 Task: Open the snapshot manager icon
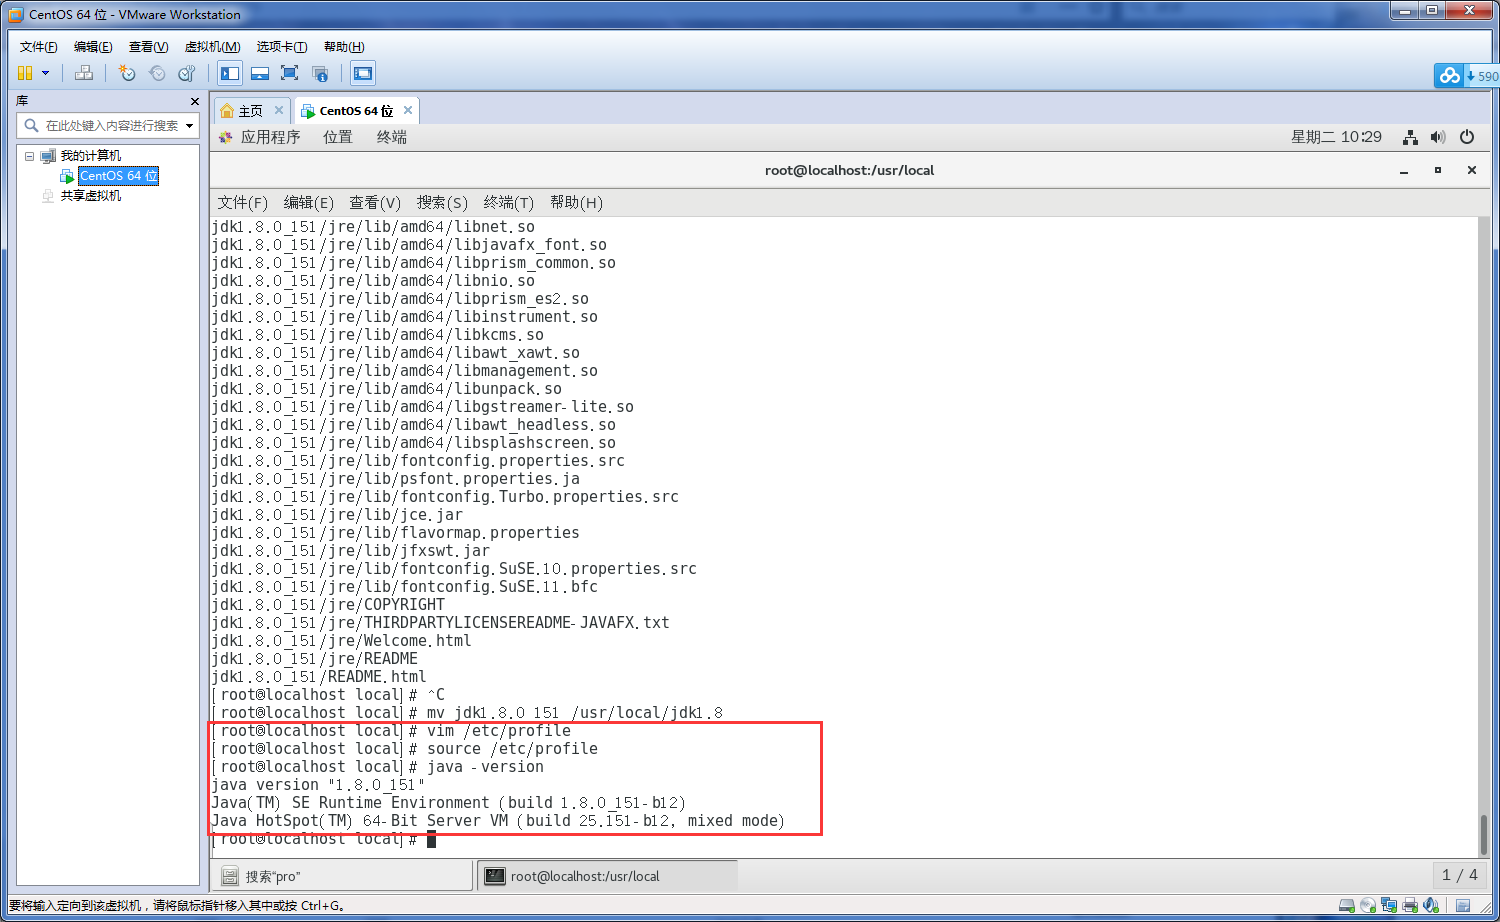click(187, 73)
